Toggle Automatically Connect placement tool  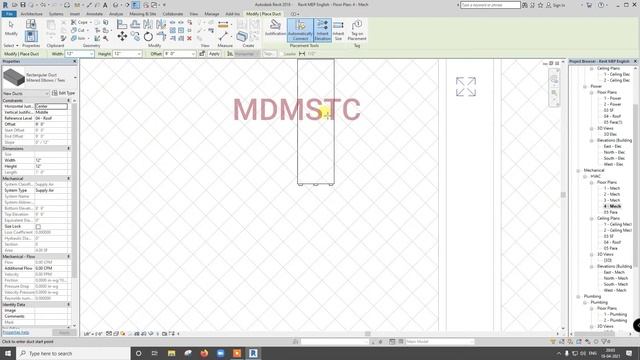click(x=300, y=30)
